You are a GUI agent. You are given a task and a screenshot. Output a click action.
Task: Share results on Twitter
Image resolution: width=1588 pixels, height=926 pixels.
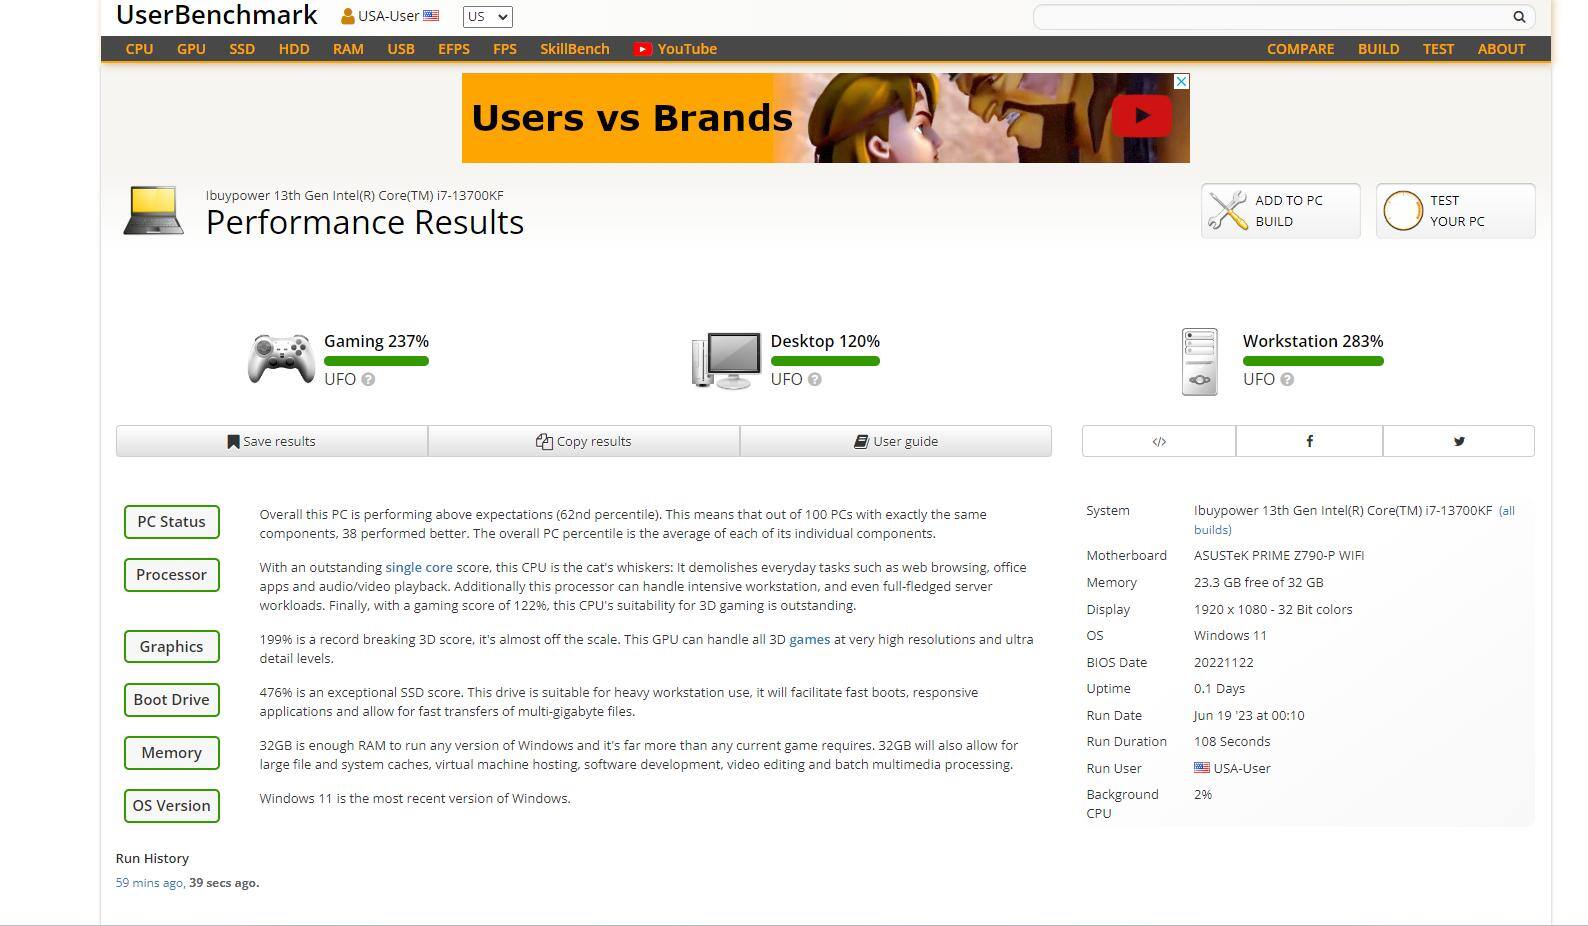pyautogui.click(x=1459, y=441)
